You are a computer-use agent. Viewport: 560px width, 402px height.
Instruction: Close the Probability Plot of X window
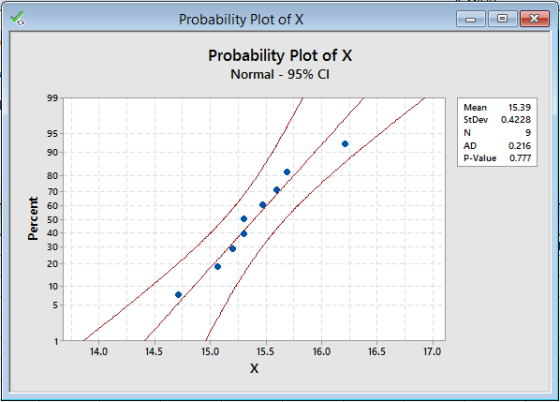click(x=535, y=19)
